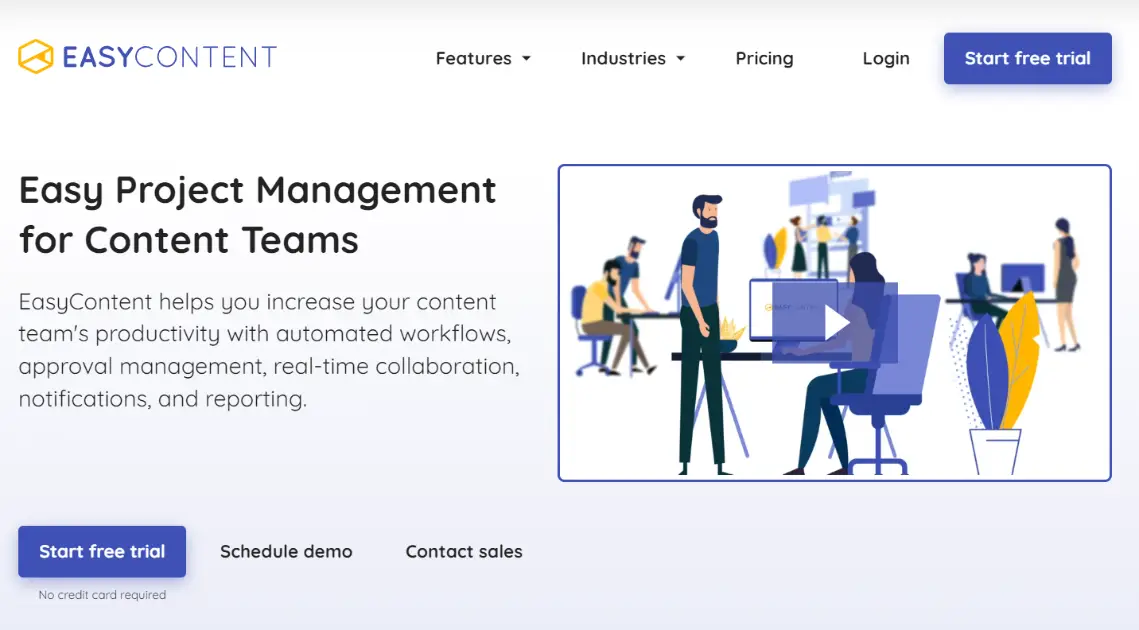1139x630 pixels.
Task: Click the EasyContent hexagon logo icon
Action: (37, 57)
